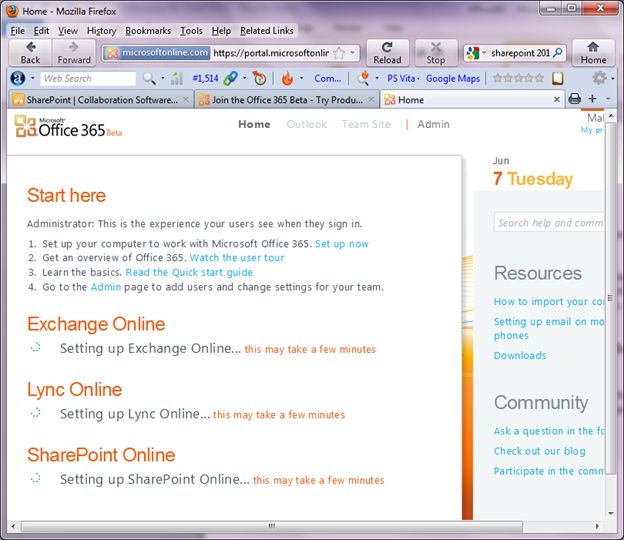The height and width of the screenshot is (540, 624).
Task: Open the Alexa traffic rank graph icon
Action: 176,78
